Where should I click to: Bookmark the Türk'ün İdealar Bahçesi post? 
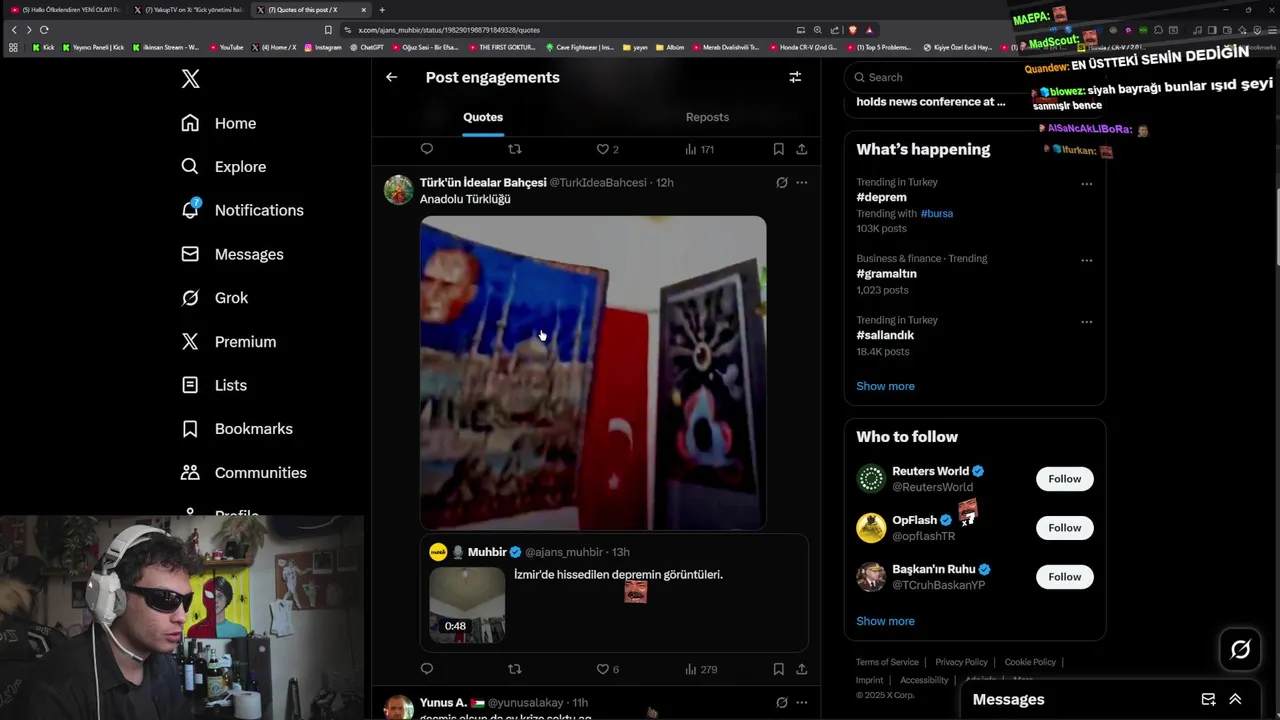[778, 669]
